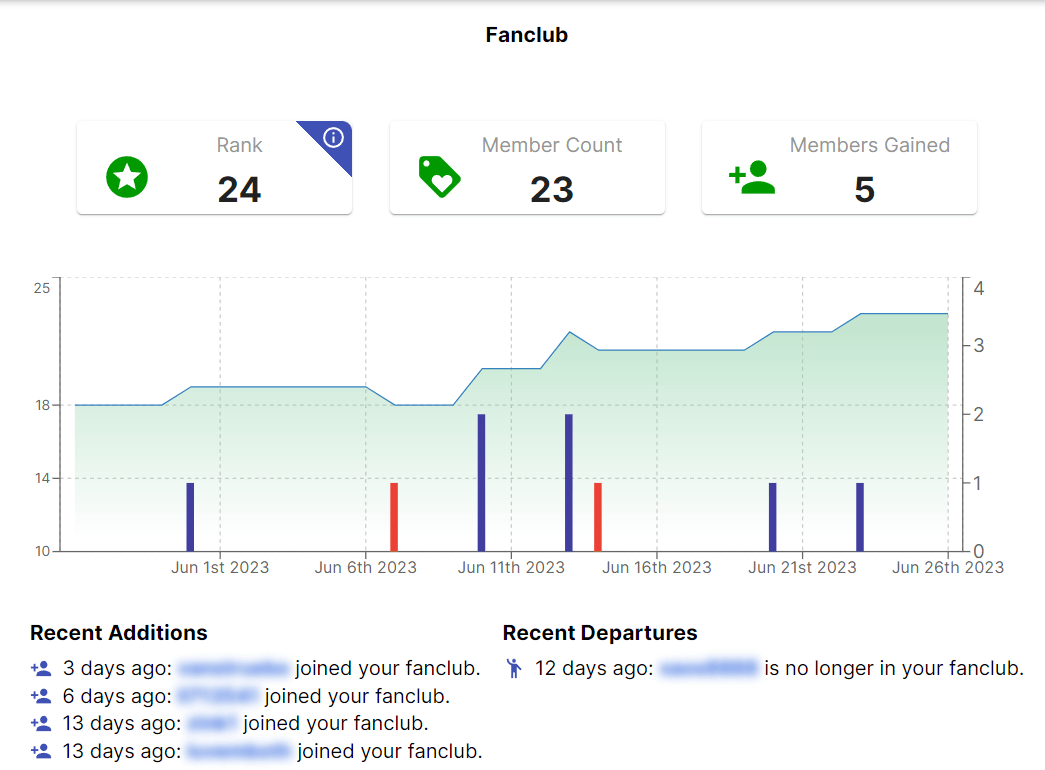This screenshot has height=770, width=1045.
Task: Open the departed member's username from 12 days ago
Action: [709, 668]
